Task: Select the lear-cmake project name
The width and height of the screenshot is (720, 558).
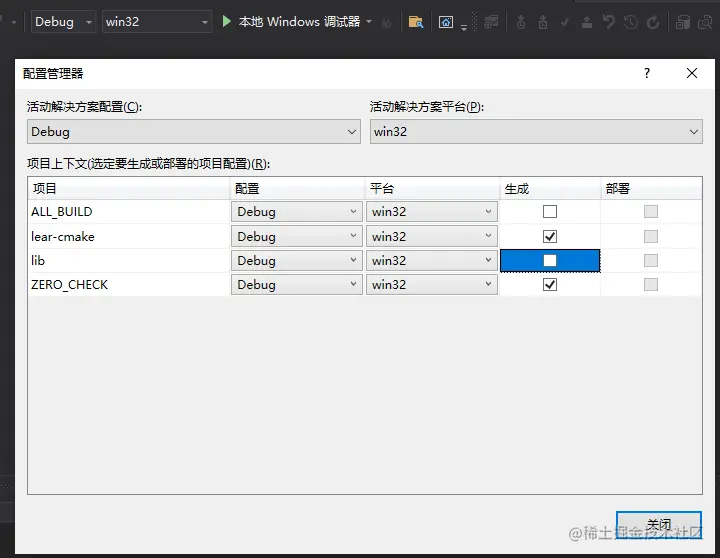Action: [62, 237]
